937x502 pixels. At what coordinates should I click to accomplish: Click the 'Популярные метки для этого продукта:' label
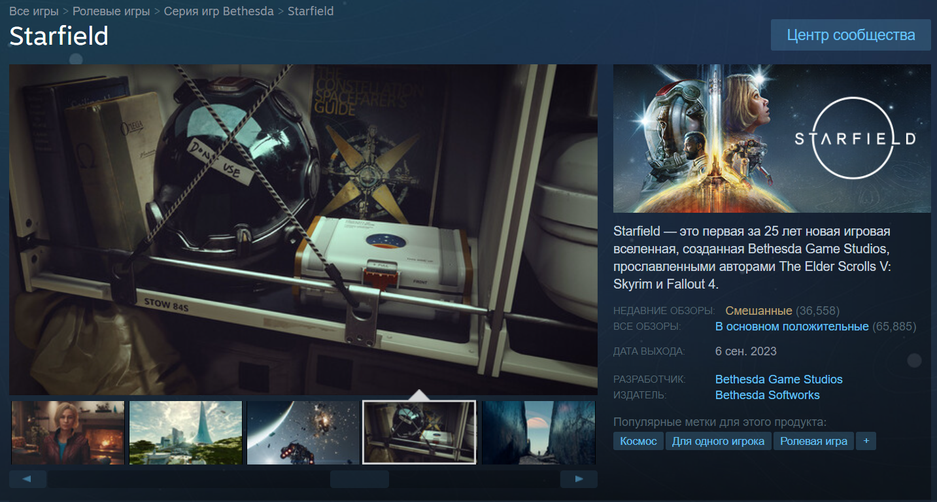click(719, 423)
